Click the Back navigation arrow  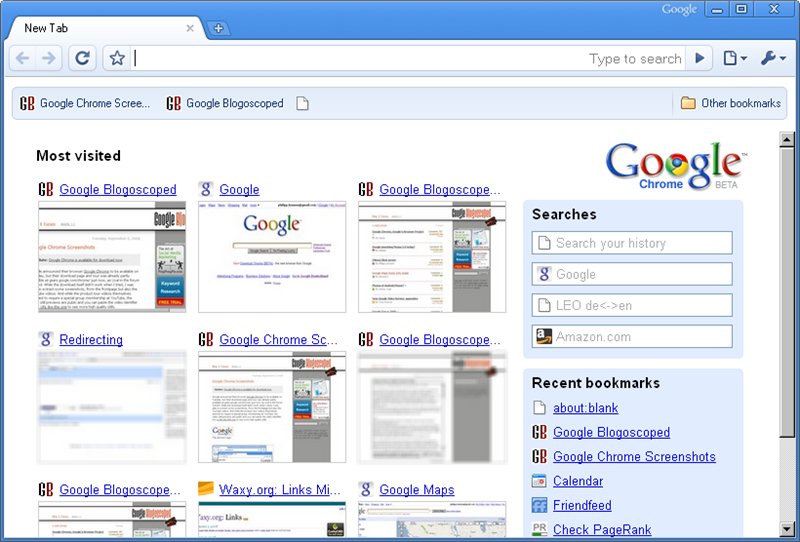click(23, 59)
